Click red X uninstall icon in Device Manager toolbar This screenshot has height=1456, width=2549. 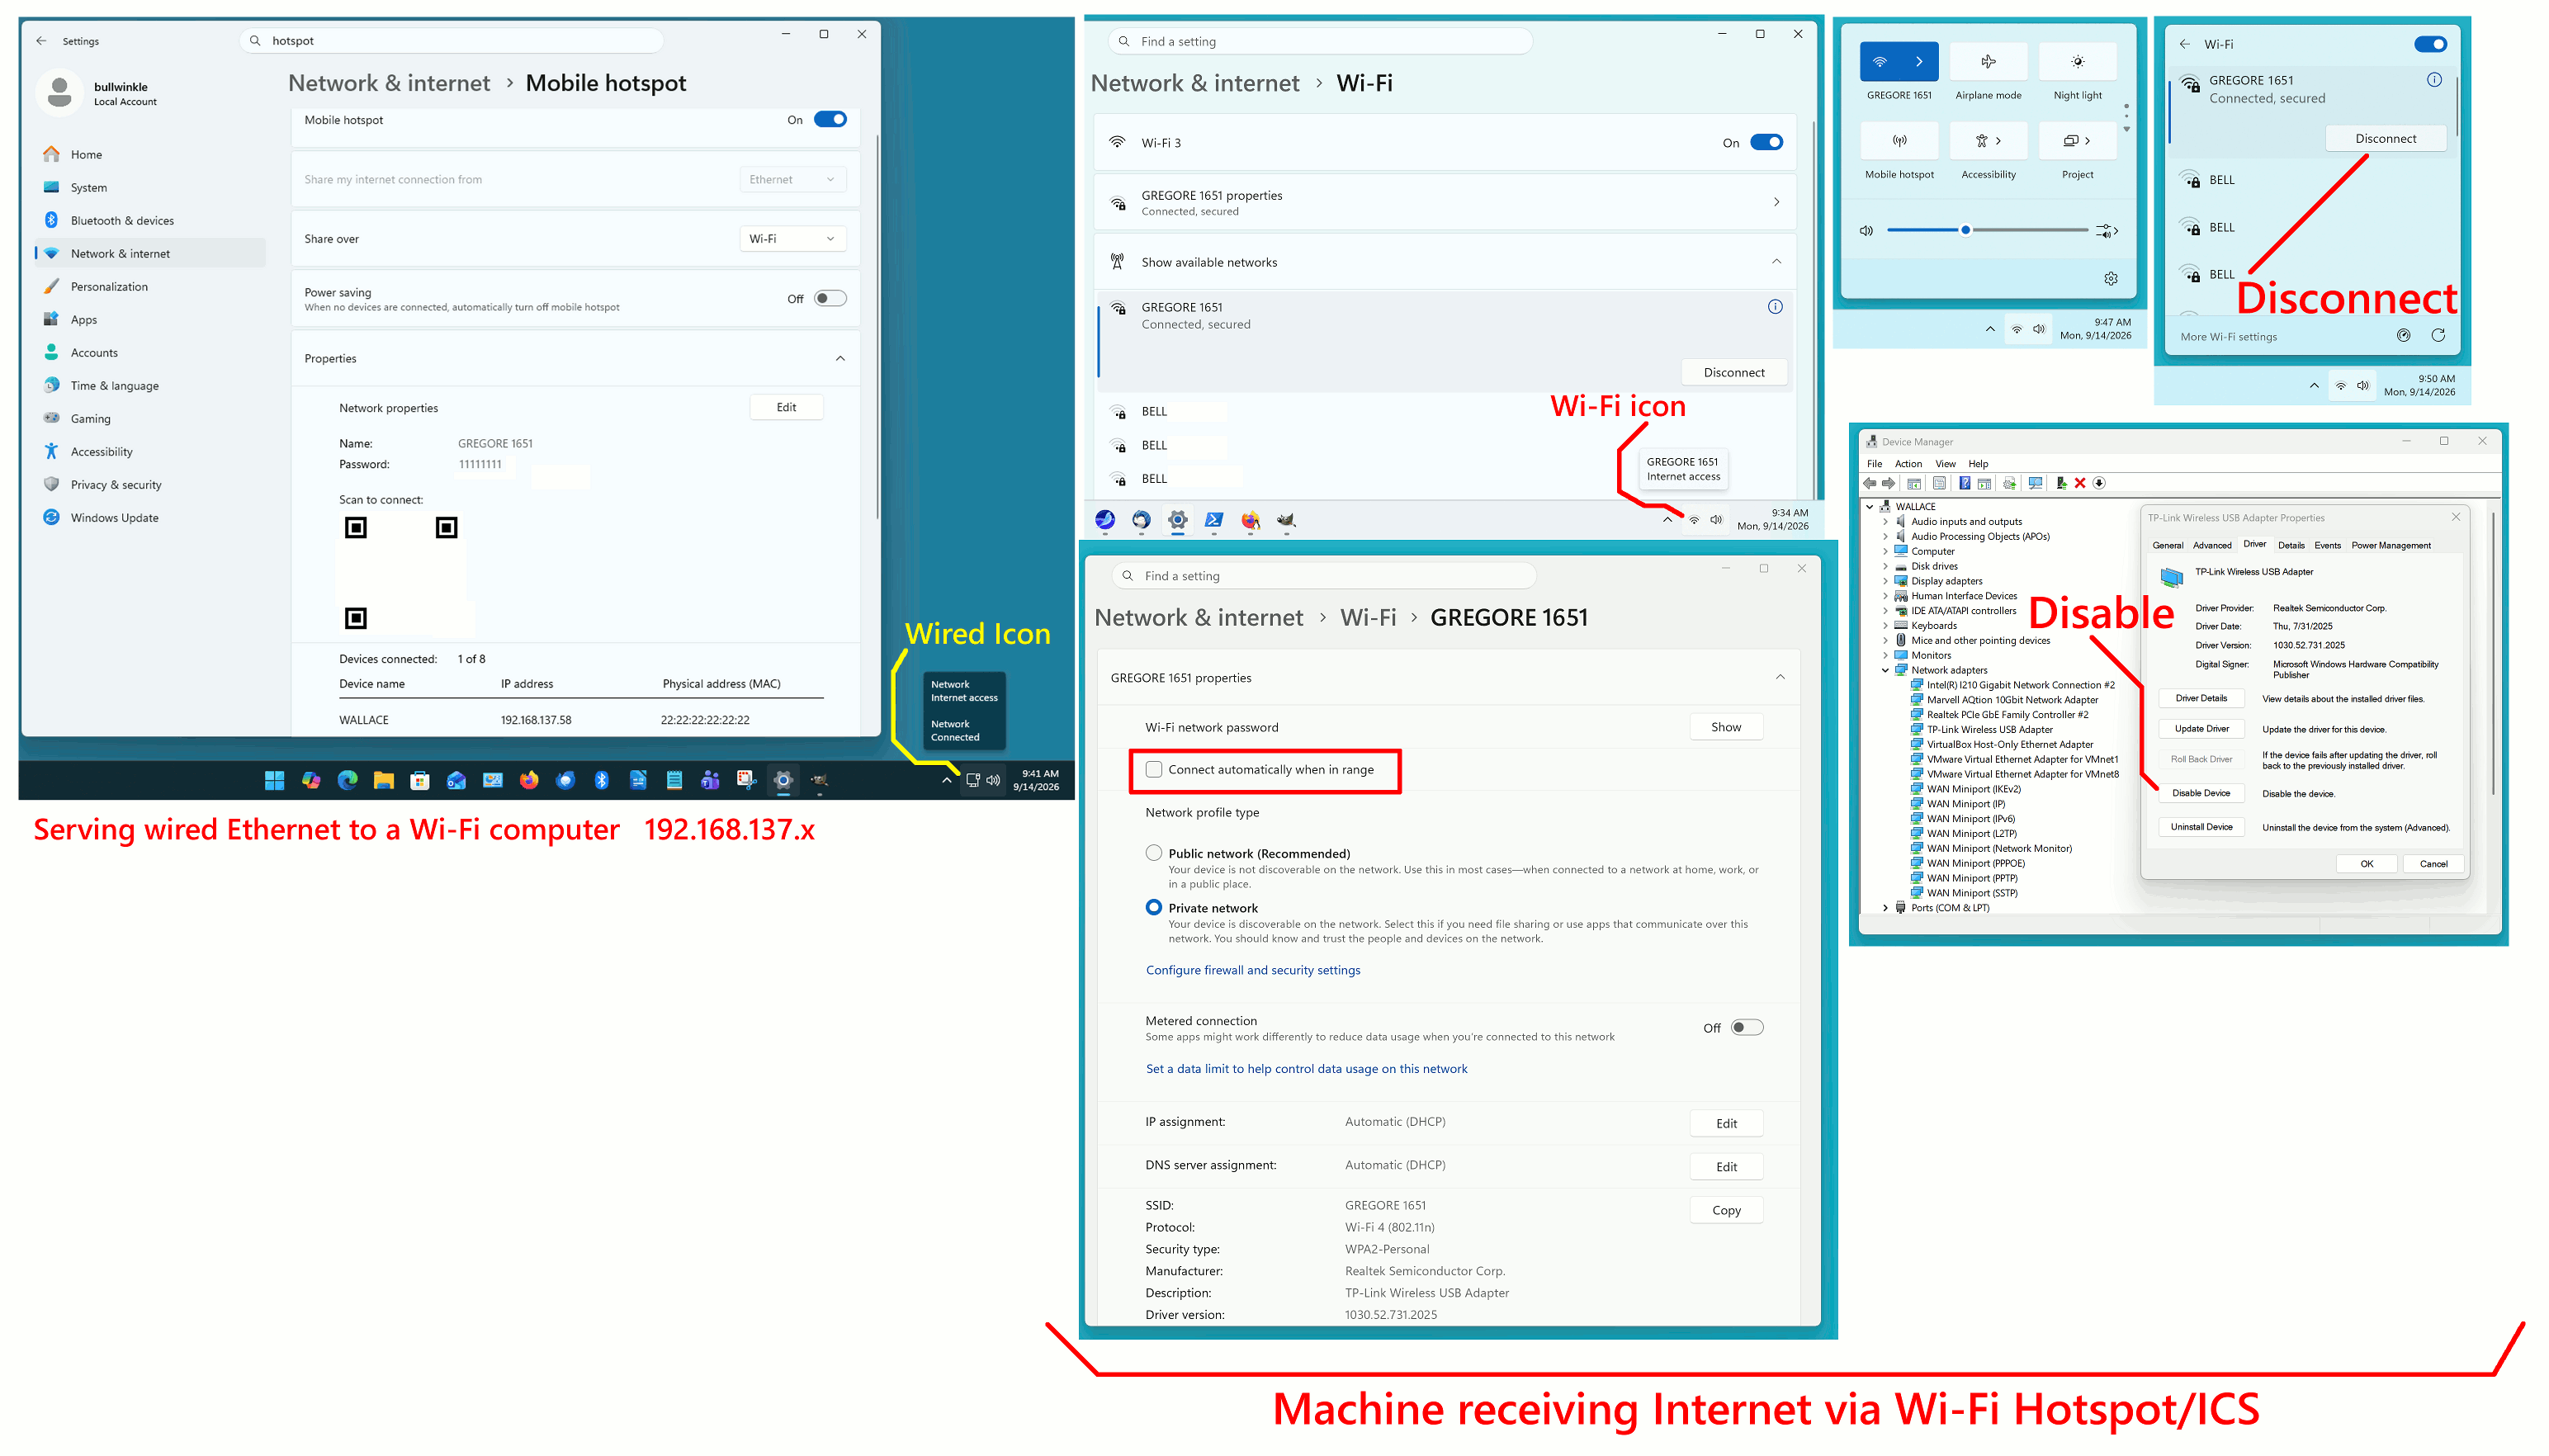[2080, 483]
